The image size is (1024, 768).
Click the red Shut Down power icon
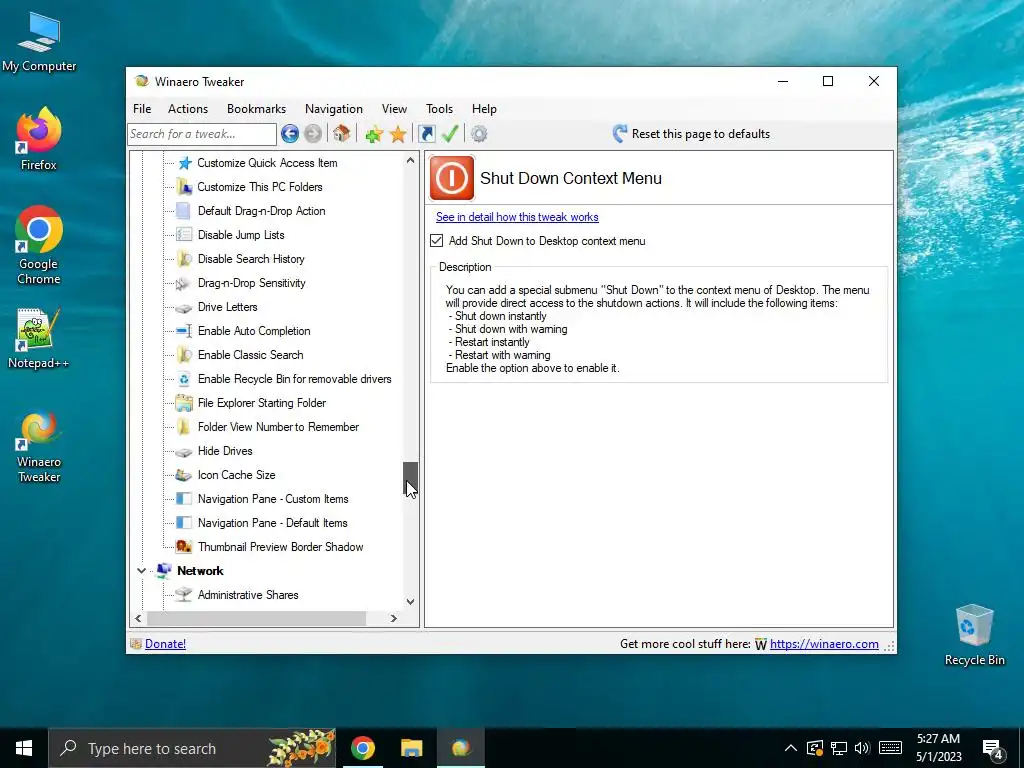tap(452, 178)
